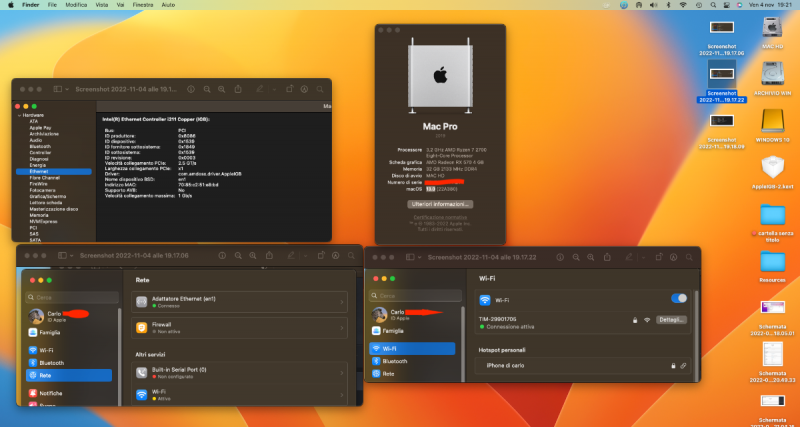Open sidebar view dropdown in Screenshot 19.17.06 window
Image resolution: width=800 pixels, height=427 pixels.
[x=71, y=255]
